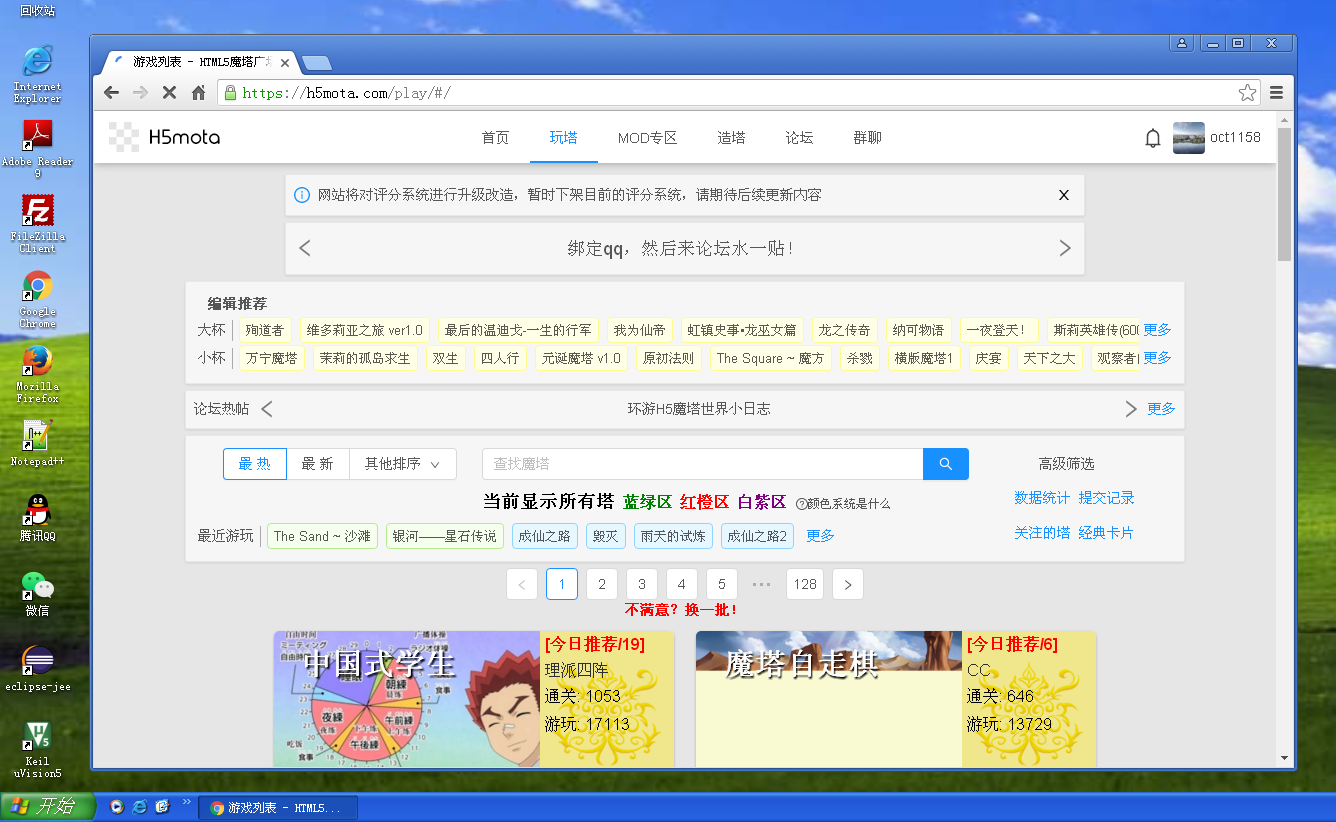The width and height of the screenshot is (1336, 822).
Task: Show next banner with right chevron
Action: point(1064,248)
